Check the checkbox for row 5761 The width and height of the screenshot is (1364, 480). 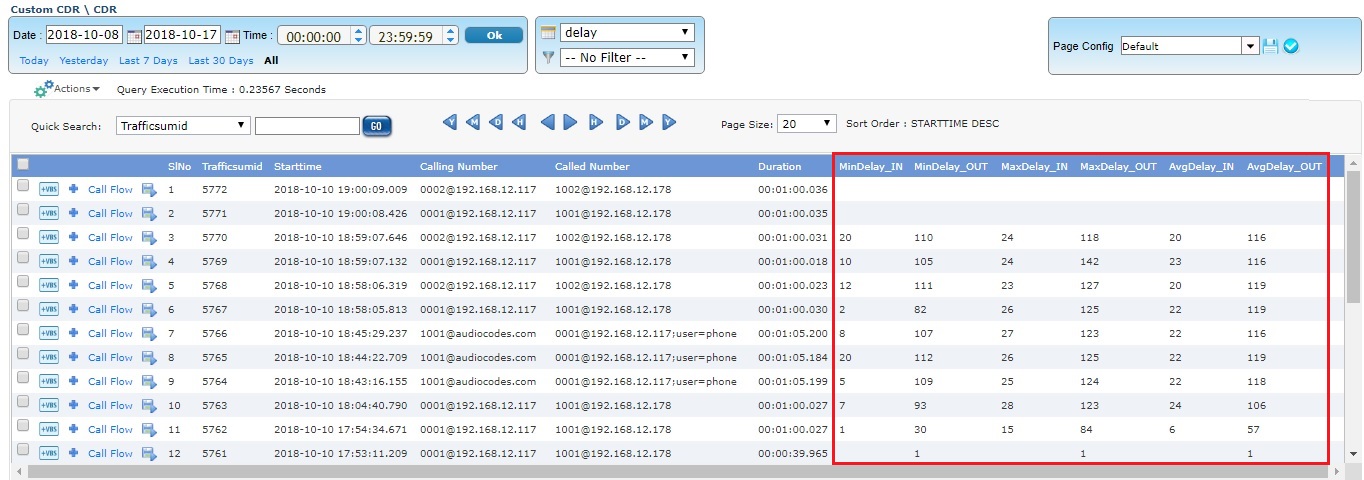pyautogui.click(x=23, y=450)
